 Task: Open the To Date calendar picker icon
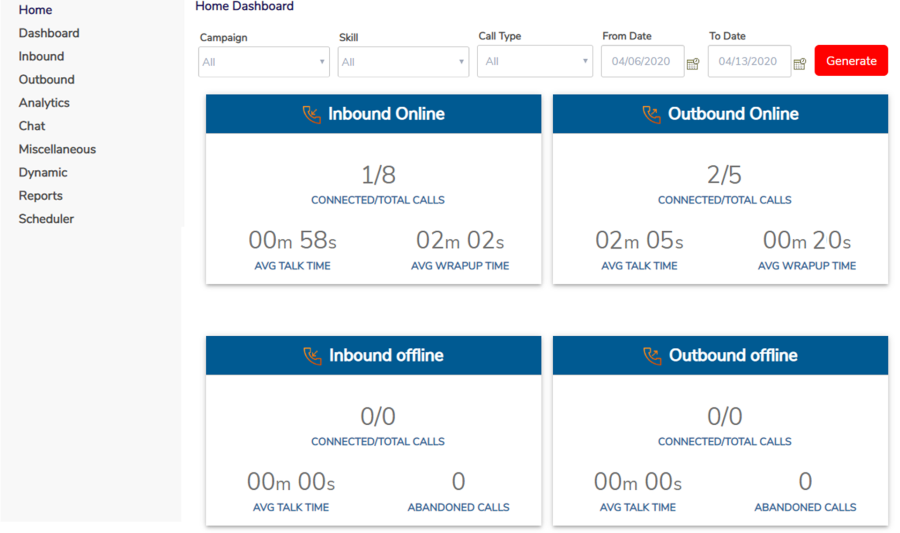[800, 64]
